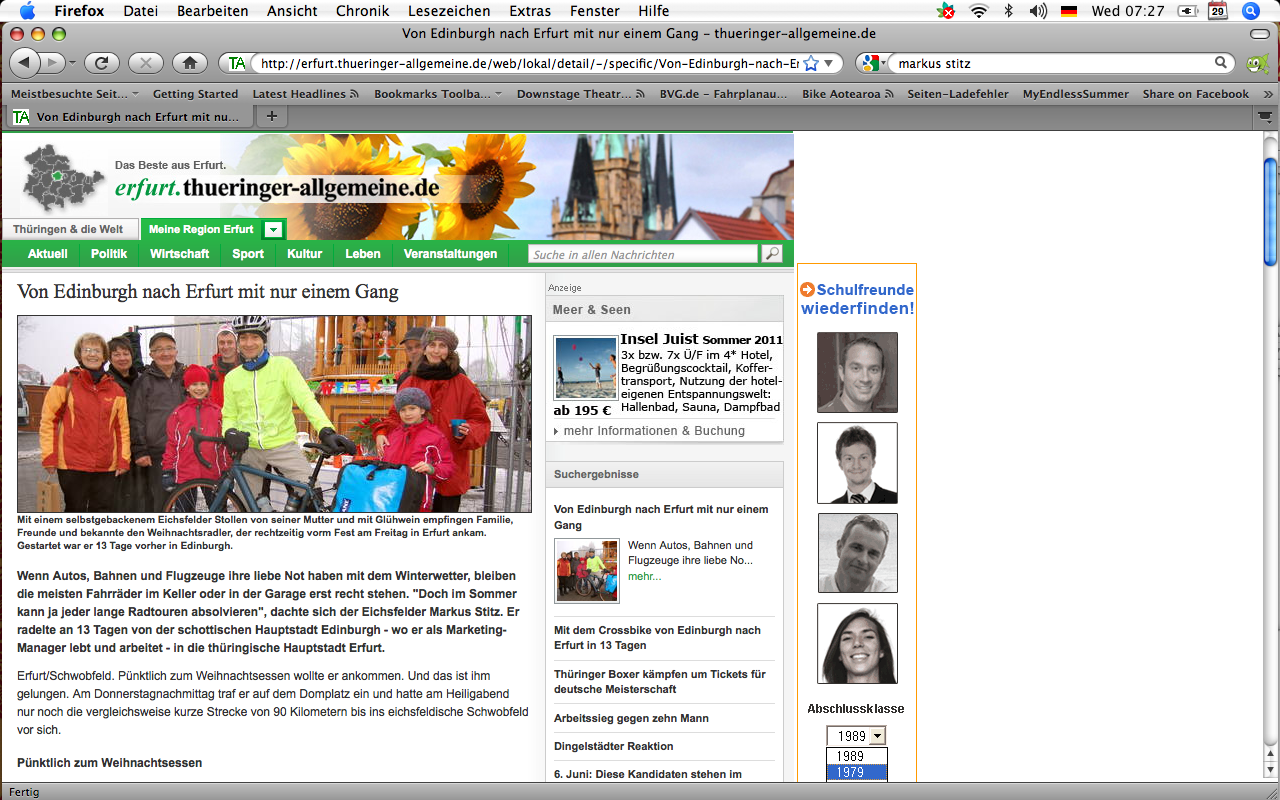Viewport: 1280px width, 800px height.
Task: Open the Chronik menu
Action: point(363,11)
